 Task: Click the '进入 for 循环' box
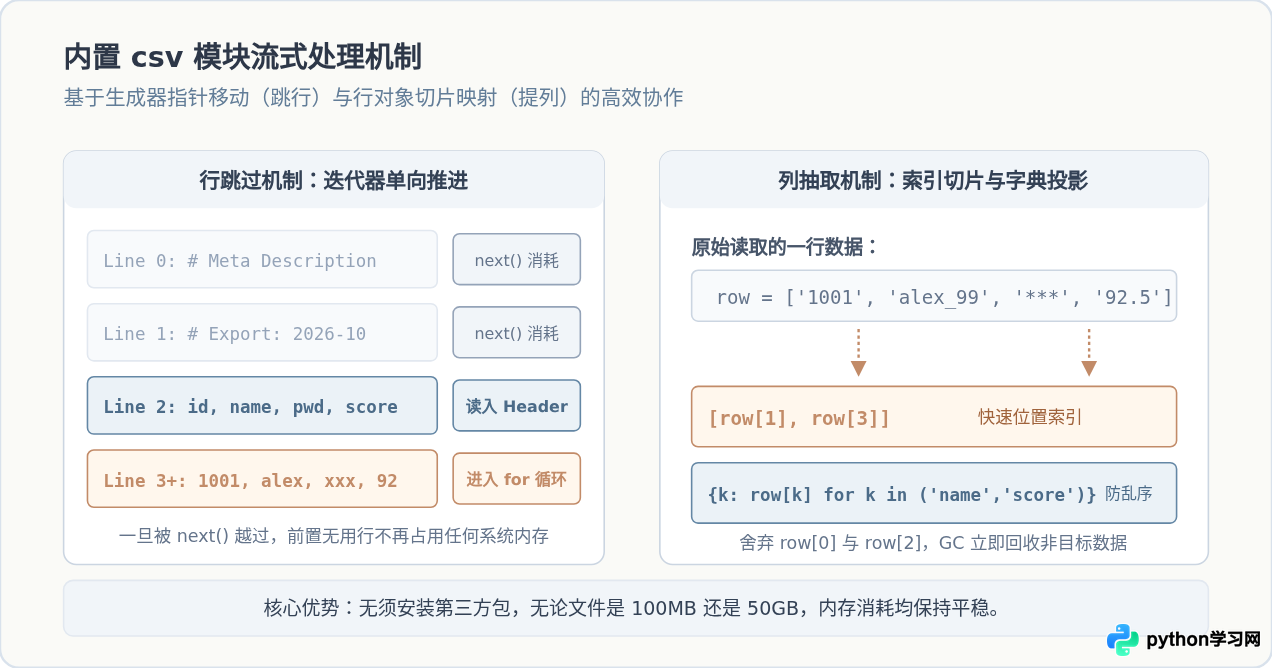tap(517, 479)
